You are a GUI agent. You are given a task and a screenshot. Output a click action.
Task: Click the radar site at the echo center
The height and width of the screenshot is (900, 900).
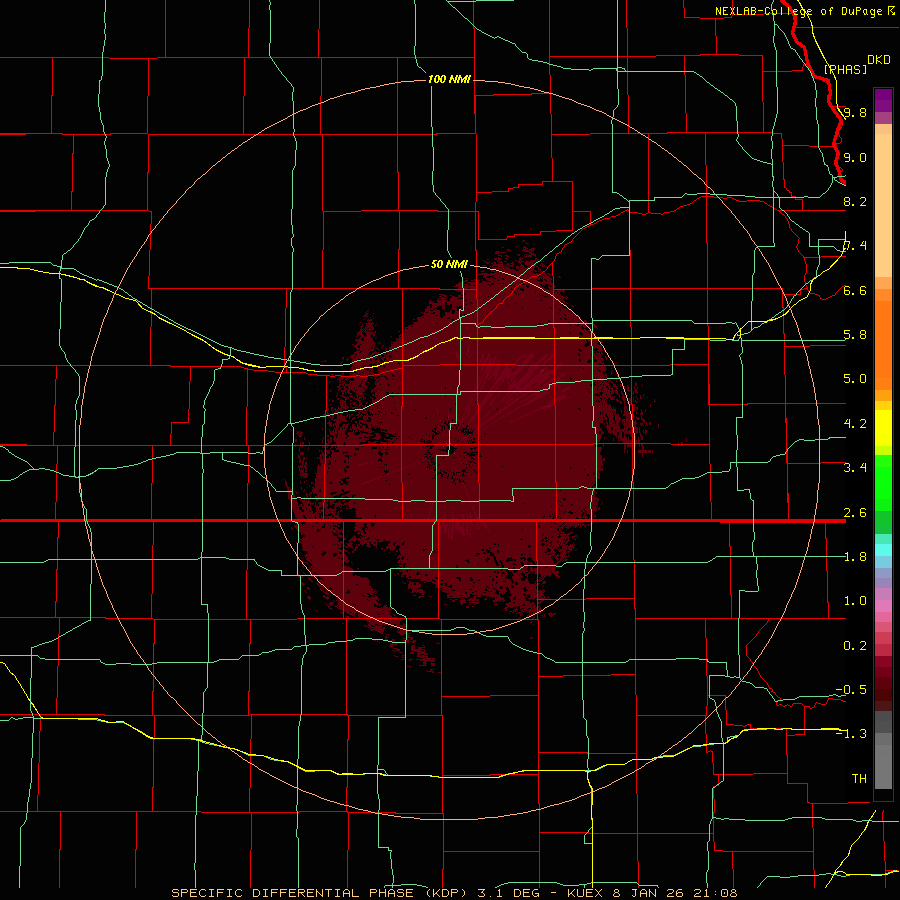tap(451, 451)
